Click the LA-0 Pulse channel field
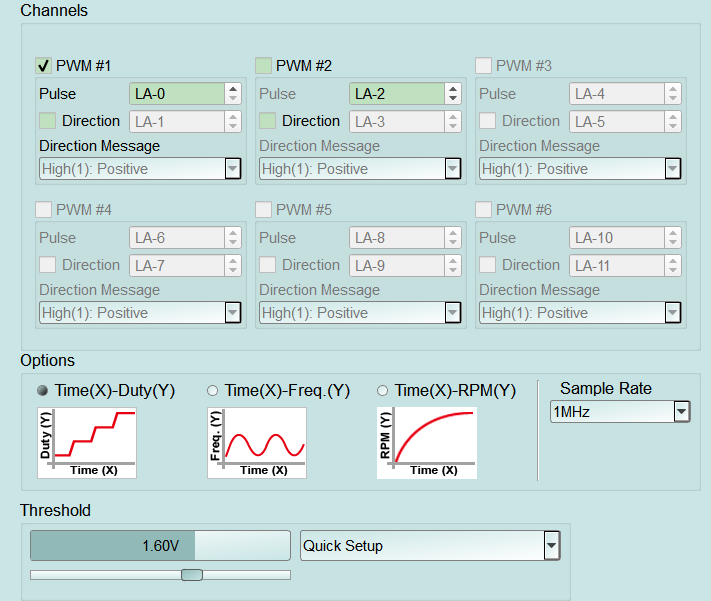Screen dimensions: 711x601 pos(177,94)
